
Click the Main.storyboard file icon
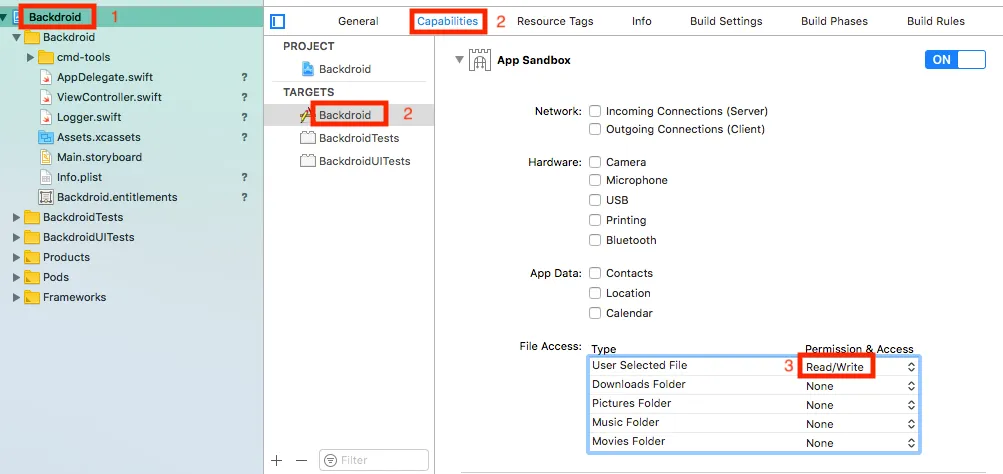[x=46, y=157]
